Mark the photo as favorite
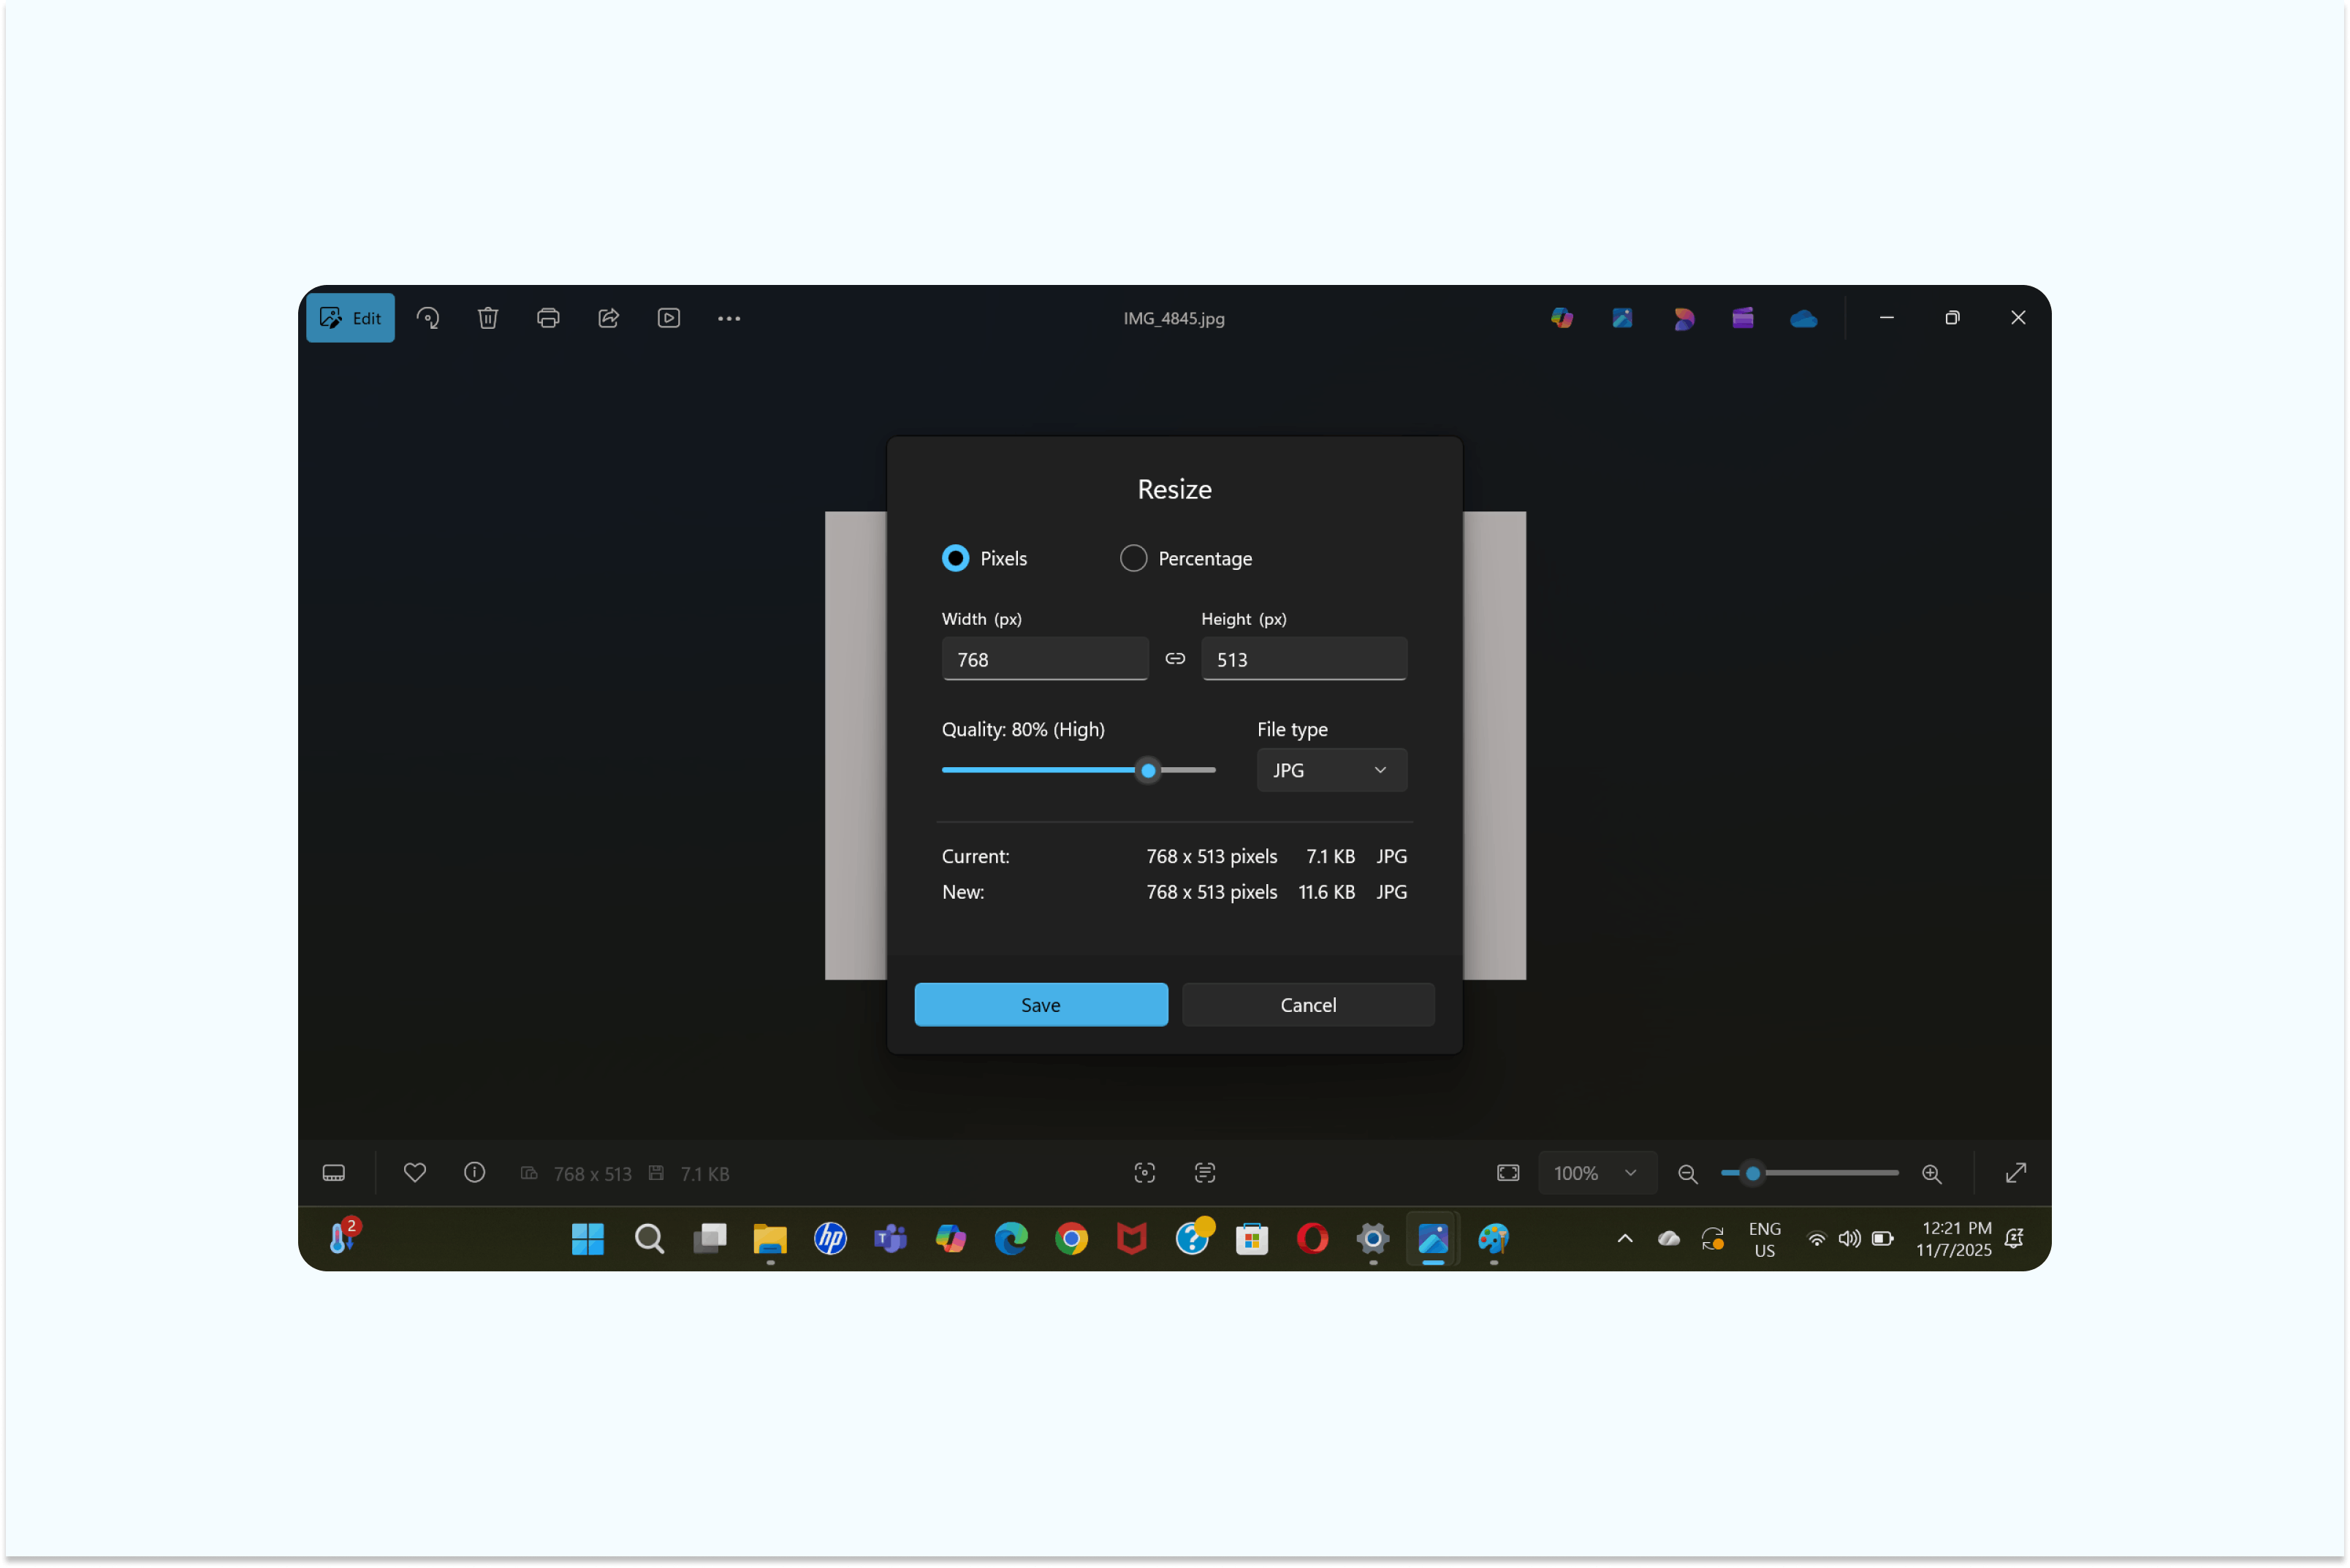2350x1568 pixels. click(415, 1173)
